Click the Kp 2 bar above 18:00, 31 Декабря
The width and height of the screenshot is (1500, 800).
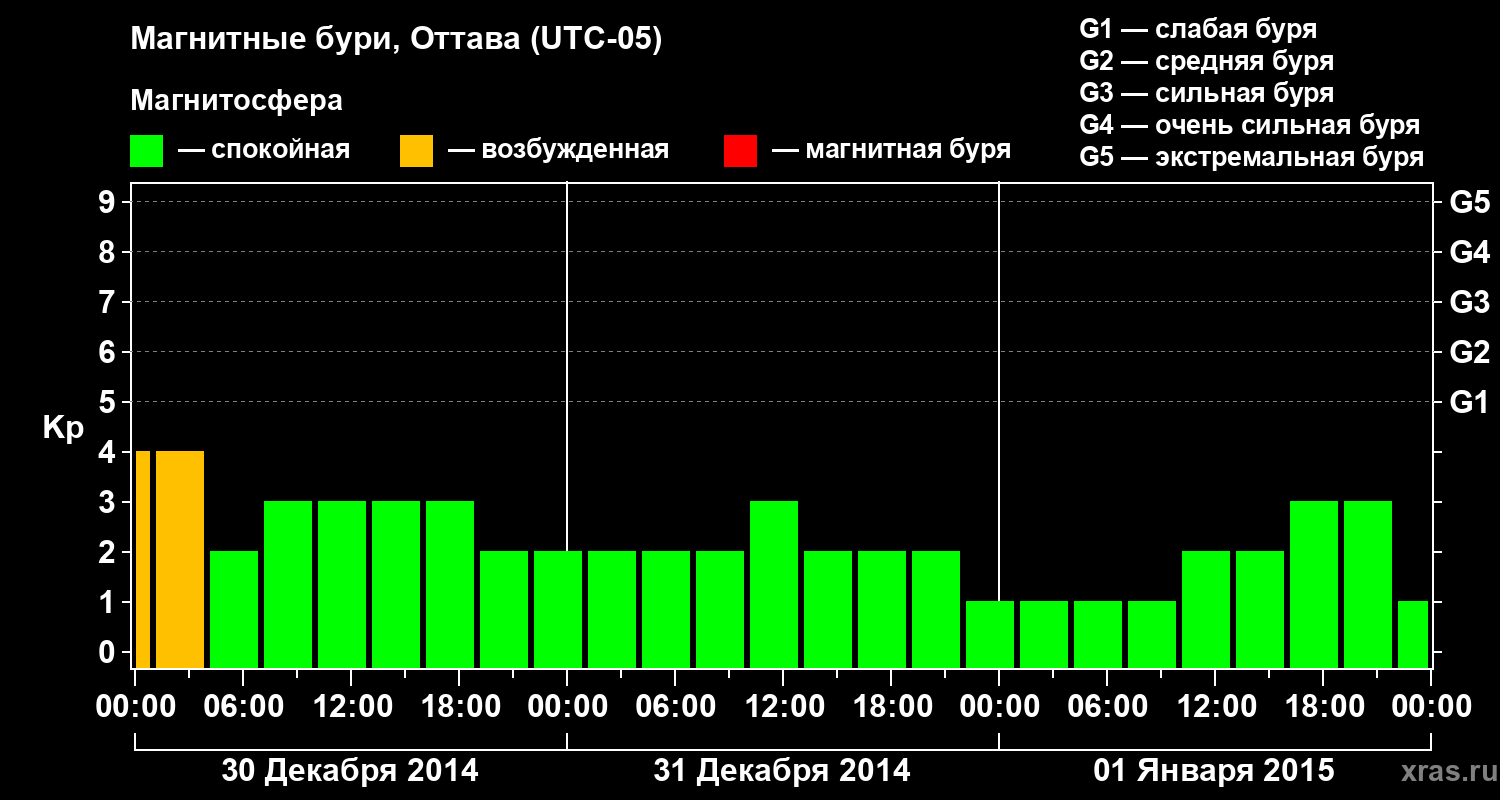[882, 610]
